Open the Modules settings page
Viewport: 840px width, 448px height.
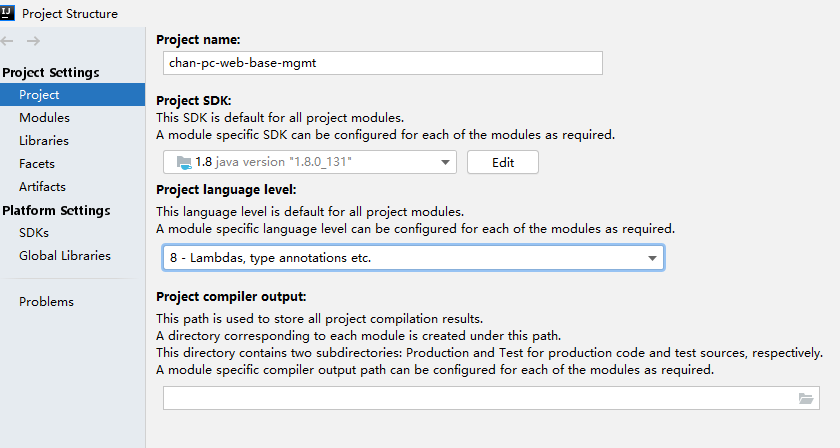click(44, 117)
